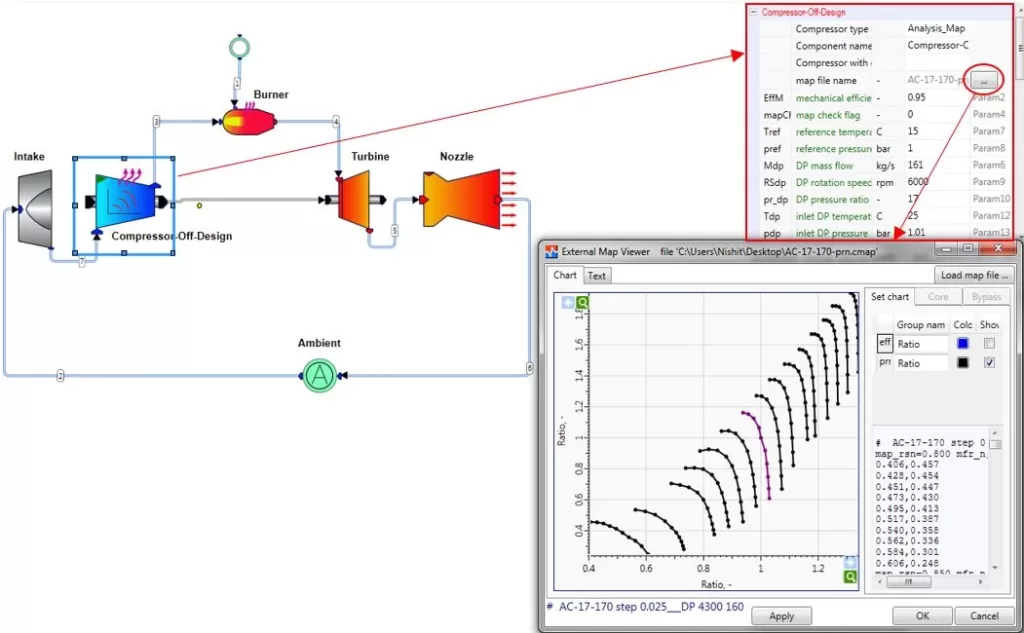1024x633 pixels.
Task: Select the Ambient component icon
Action: click(x=320, y=375)
